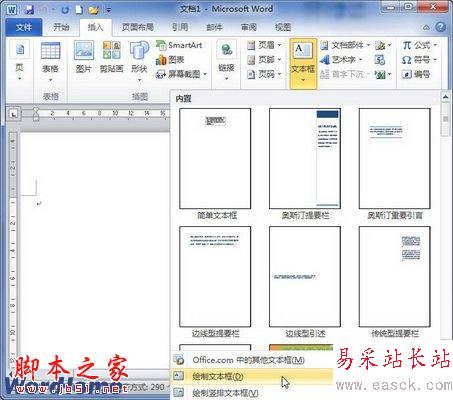Screen dimensions: 453x400
Task: Choose 绘制文本框(D) menu item
Action: (252, 376)
